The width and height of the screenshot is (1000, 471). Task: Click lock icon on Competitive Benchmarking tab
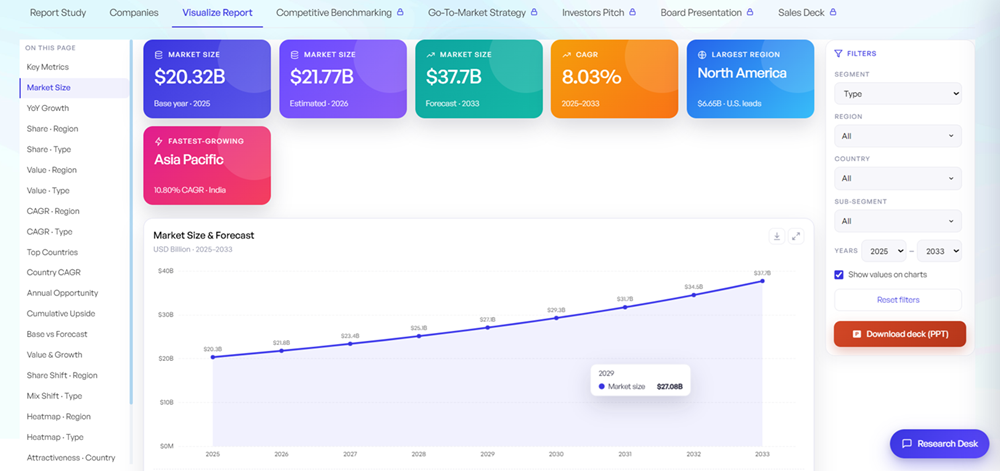click(400, 12)
